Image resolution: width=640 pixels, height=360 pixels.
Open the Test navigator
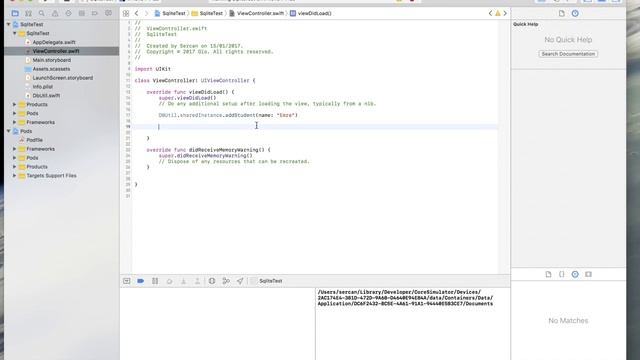click(68, 13)
